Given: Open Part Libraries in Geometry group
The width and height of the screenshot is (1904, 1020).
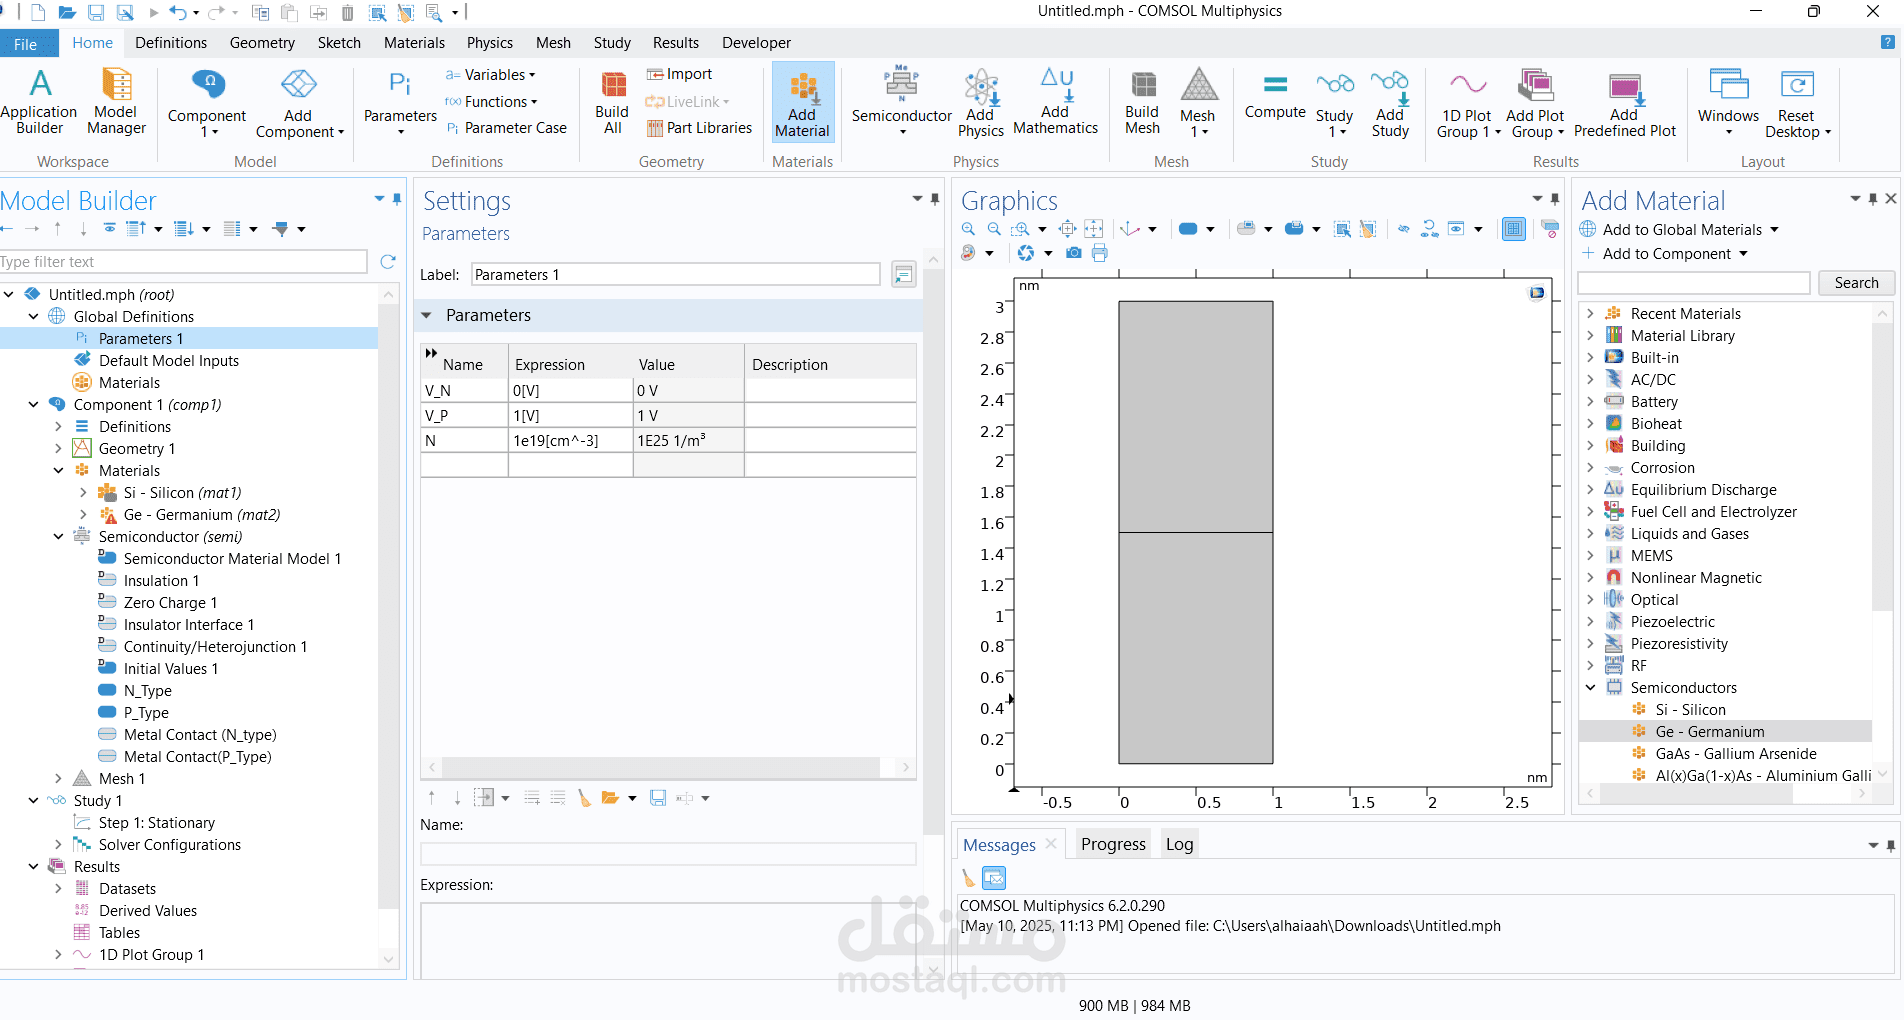Looking at the screenshot, I should (x=699, y=128).
